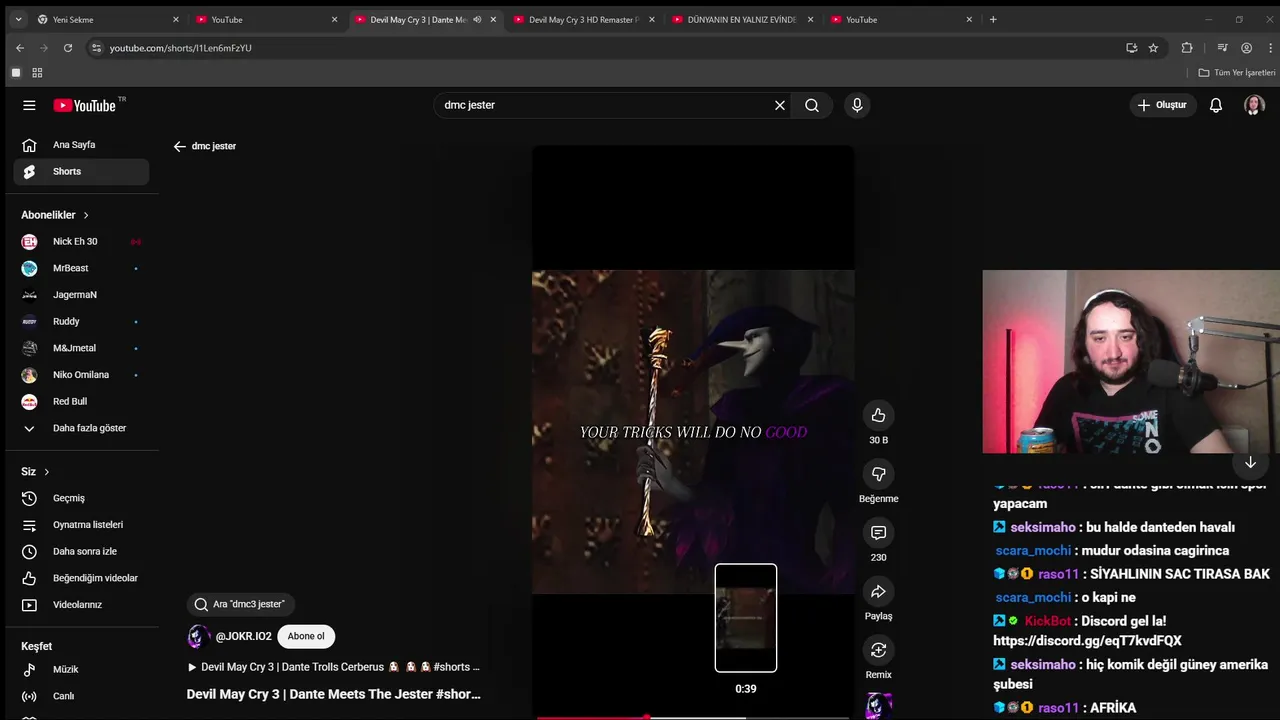Image resolution: width=1280 pixels, height=720 pixels.
Task: Open Geçmiş history in sidebar
Action: pyautogui.click(x=81, y=498)
